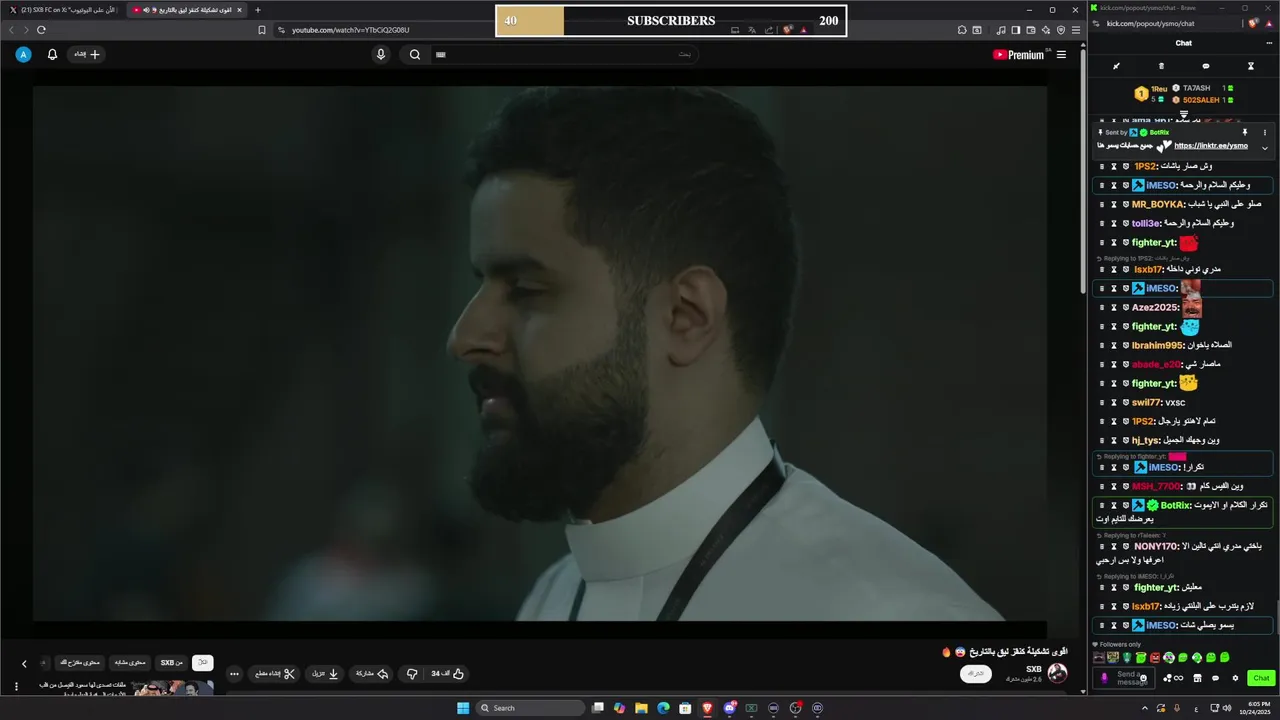Select the 'من SXB' filter chip
The width and height of the screenshot is (1280, 720).
(x=172, y=663)
